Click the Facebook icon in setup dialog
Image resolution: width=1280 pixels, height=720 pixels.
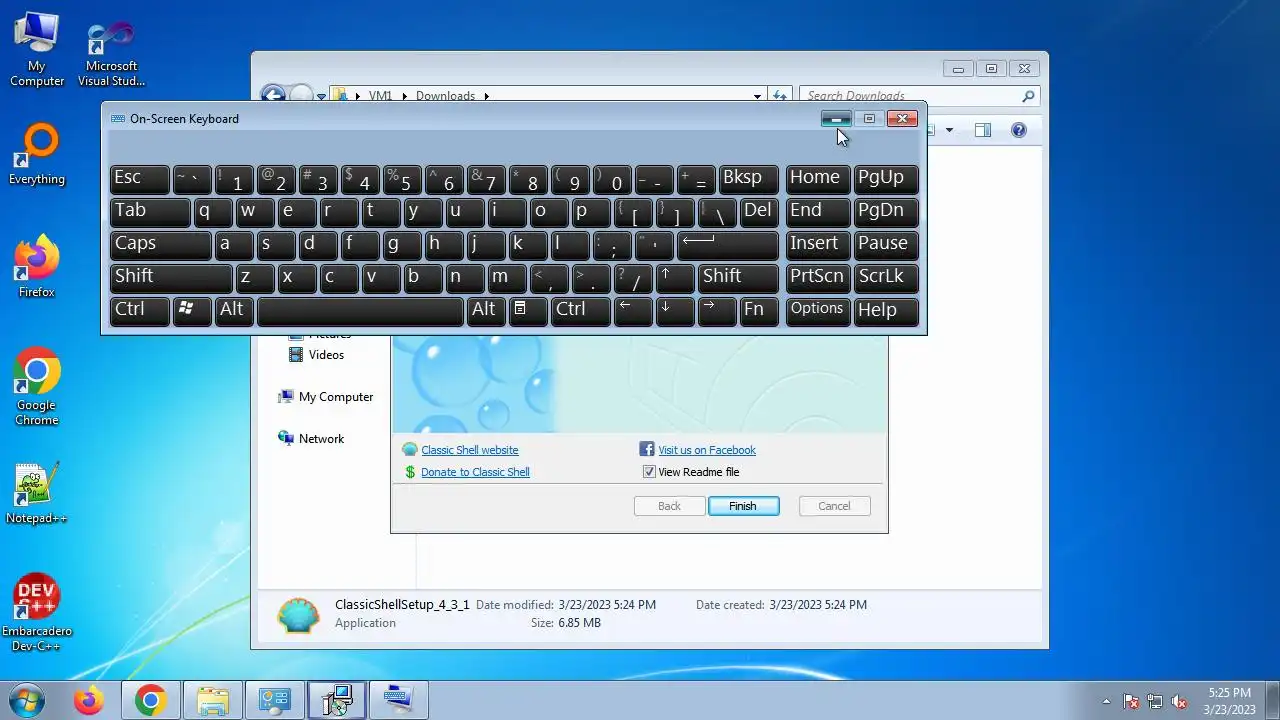(x=647, y=450)
